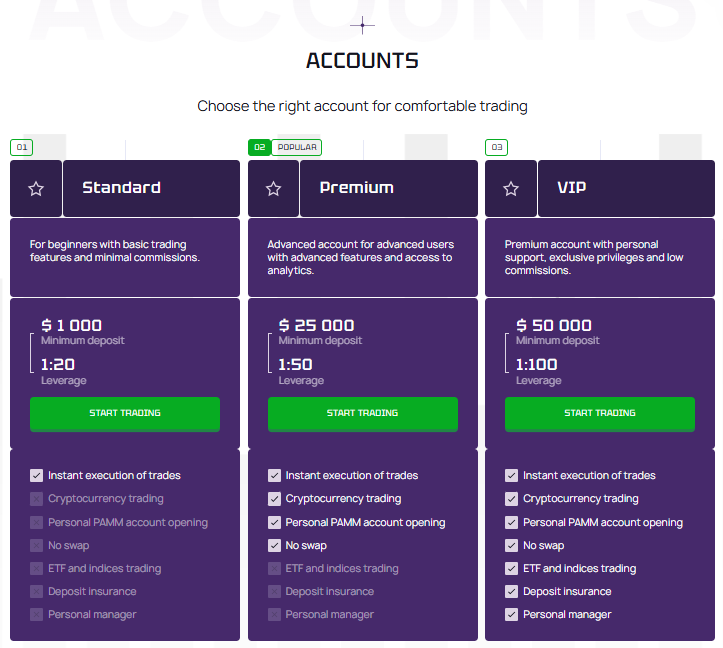Toggle Standard's Instant execution of trades checkbox

[x=37, y=476]
